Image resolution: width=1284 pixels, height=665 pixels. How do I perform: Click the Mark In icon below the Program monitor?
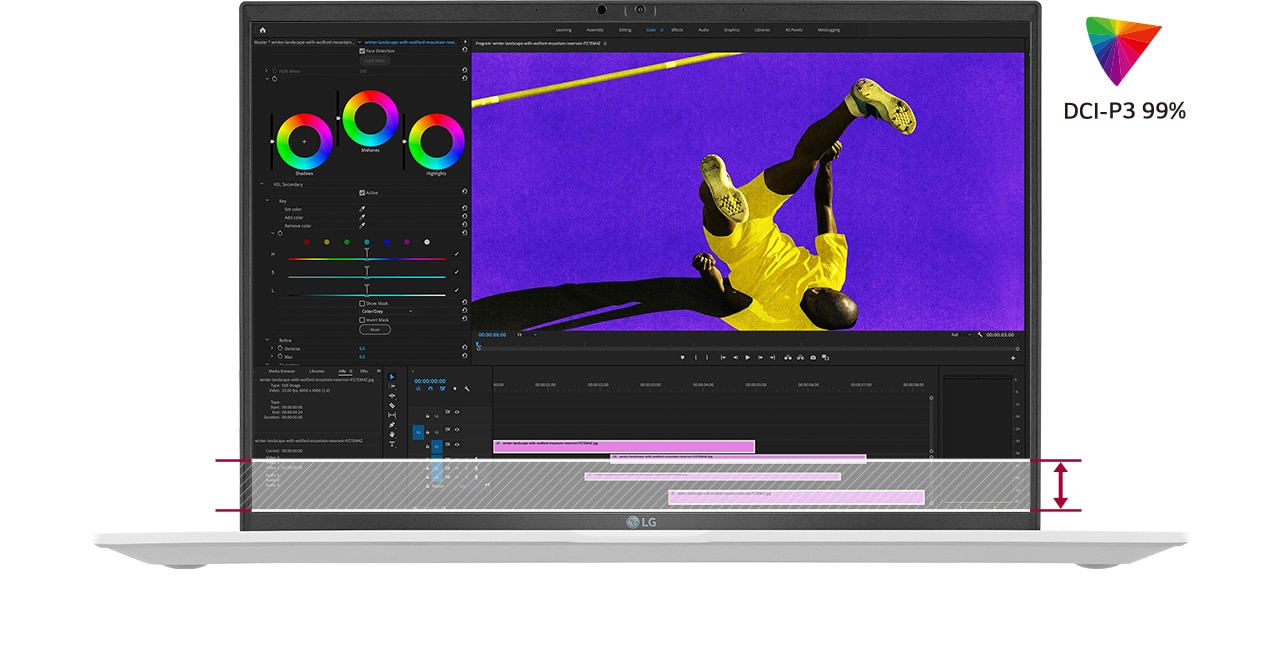tap(696, 357)
